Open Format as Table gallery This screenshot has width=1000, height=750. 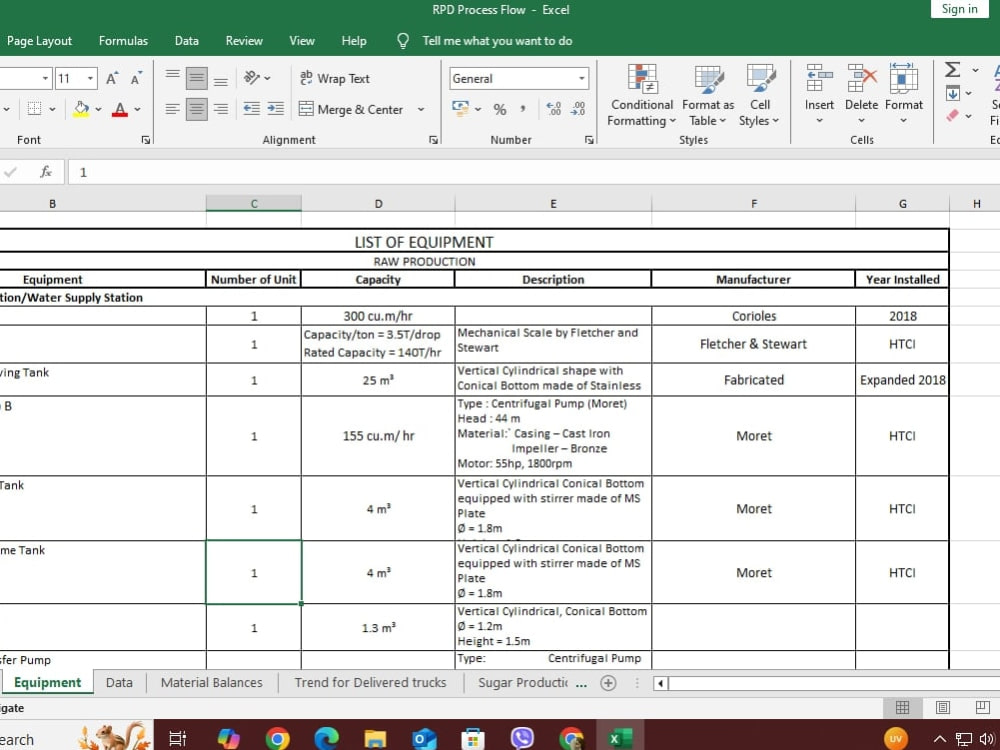pos(708,96)
